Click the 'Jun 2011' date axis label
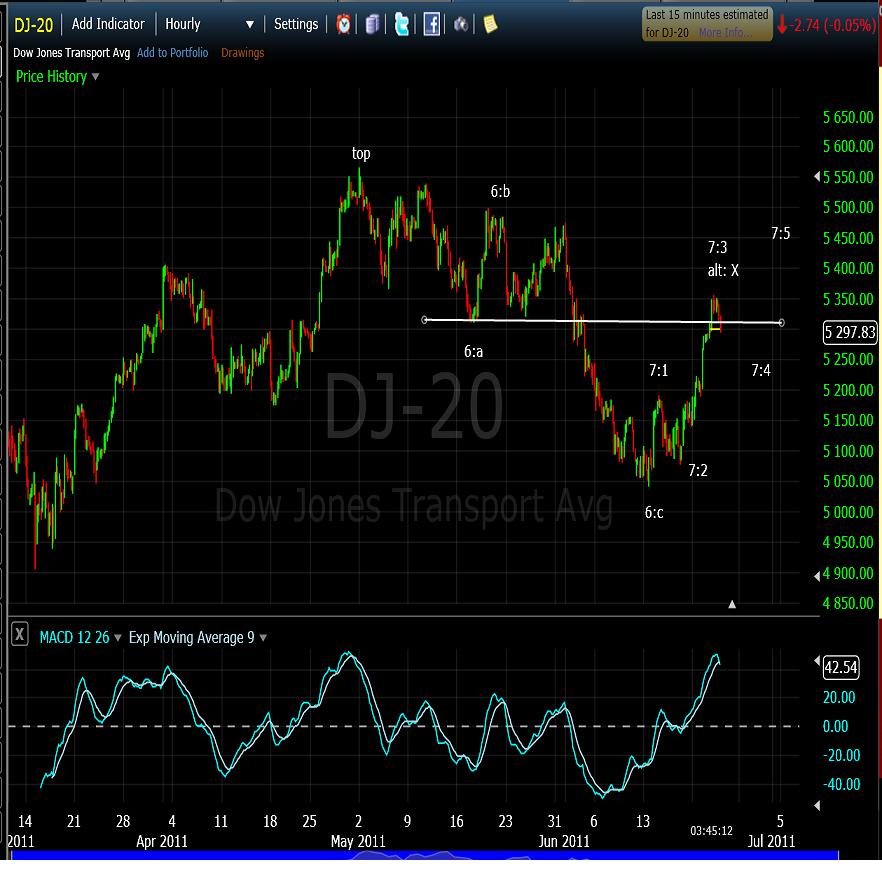 [564, 842]
